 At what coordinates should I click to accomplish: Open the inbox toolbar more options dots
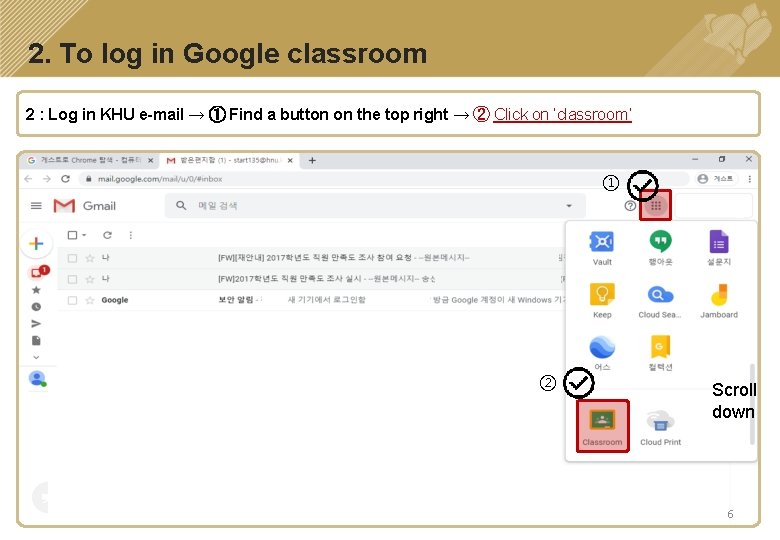coord(130,235)
